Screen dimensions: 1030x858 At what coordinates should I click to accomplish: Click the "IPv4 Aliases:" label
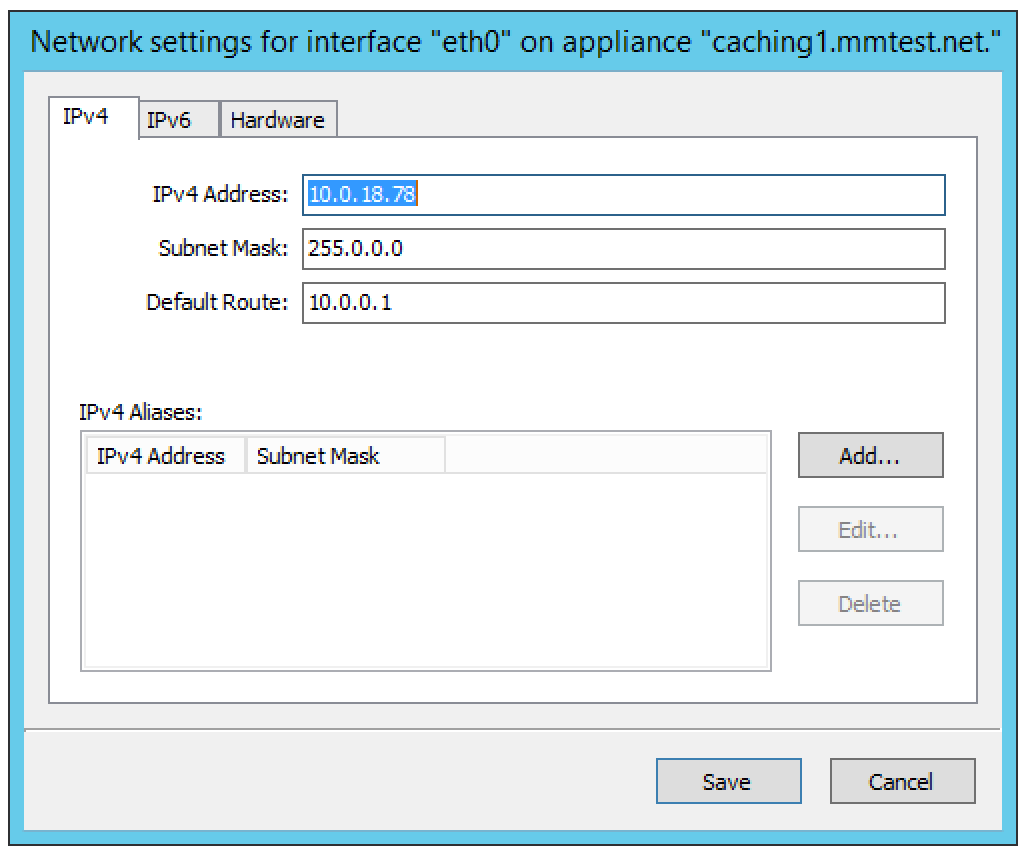[141, 410]
